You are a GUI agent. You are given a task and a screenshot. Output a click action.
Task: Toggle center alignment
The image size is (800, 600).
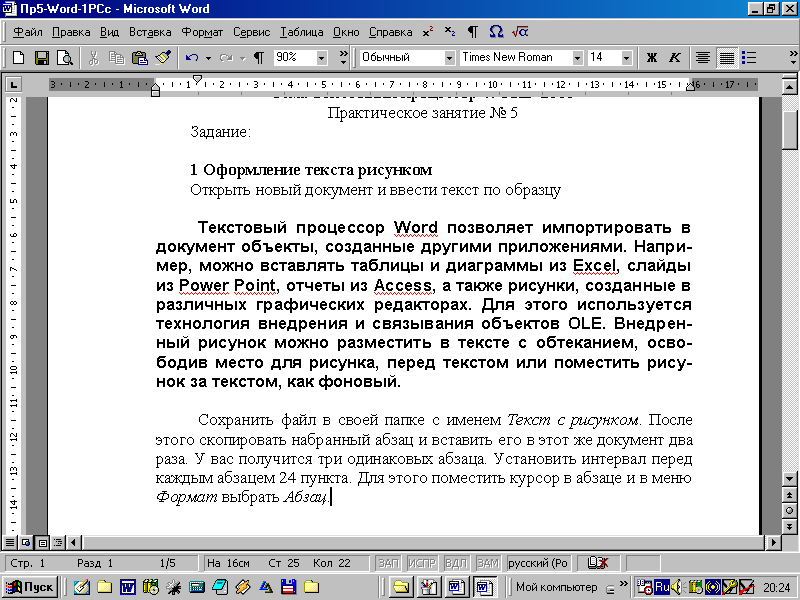703,58
